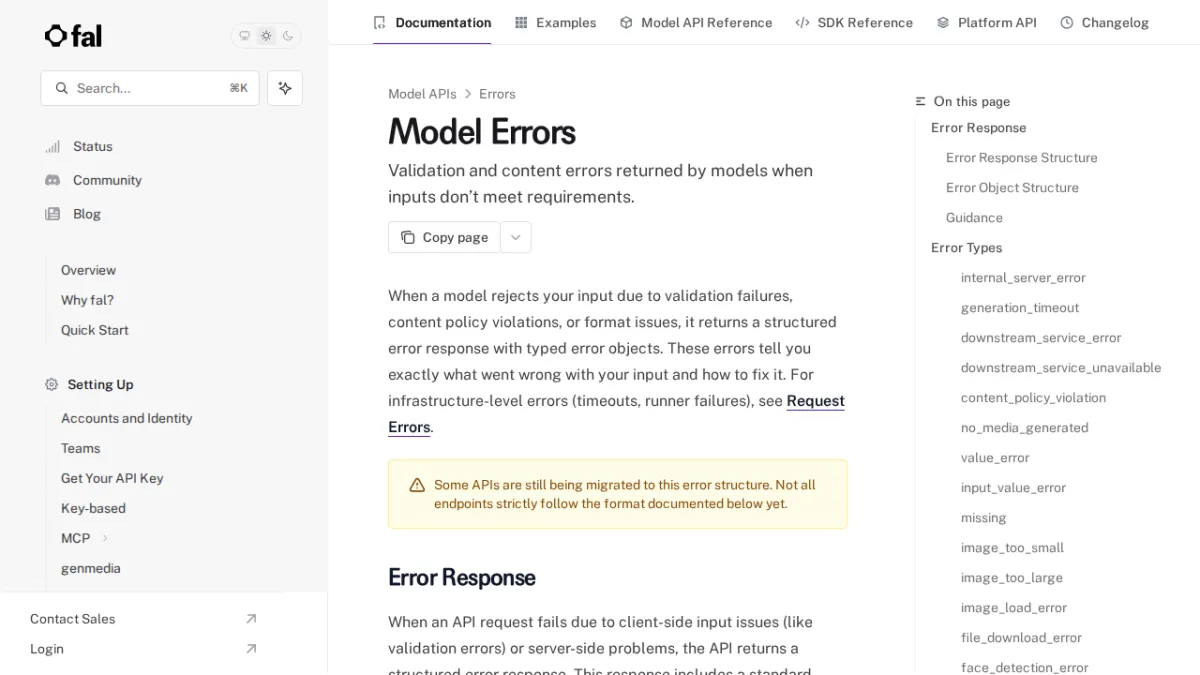Open the AI assistant sparkle button
The width and height of the screenshot is (1200, 675).
pyautogui.click(x=285, y=88)
